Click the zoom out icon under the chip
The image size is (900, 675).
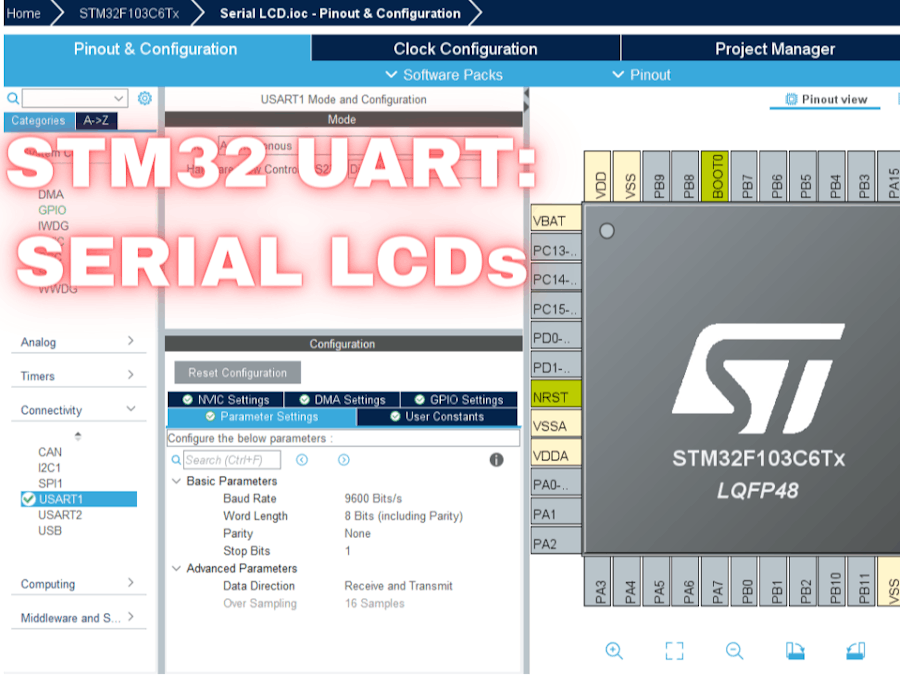click(x=734, y=650)
